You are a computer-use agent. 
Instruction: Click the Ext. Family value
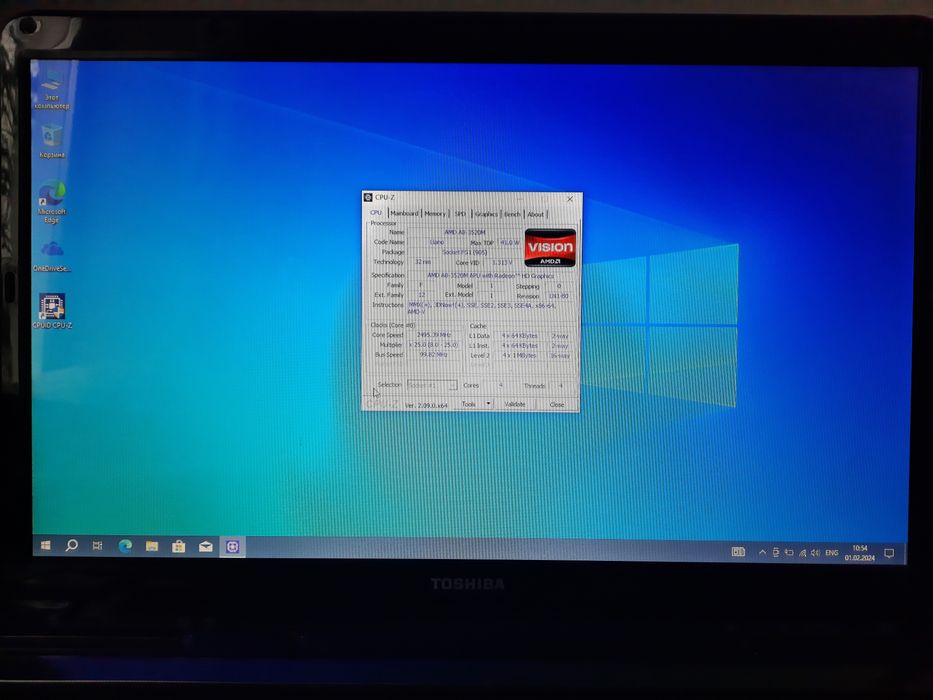click(x=422, y=295)
